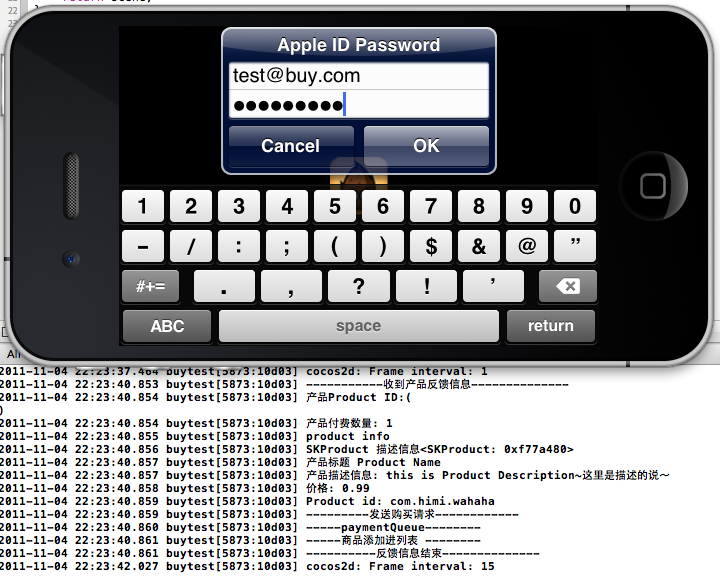This screenshot has width=720, height=581.
Task: Click console line '价格: 0.99'
Action: 338,488
